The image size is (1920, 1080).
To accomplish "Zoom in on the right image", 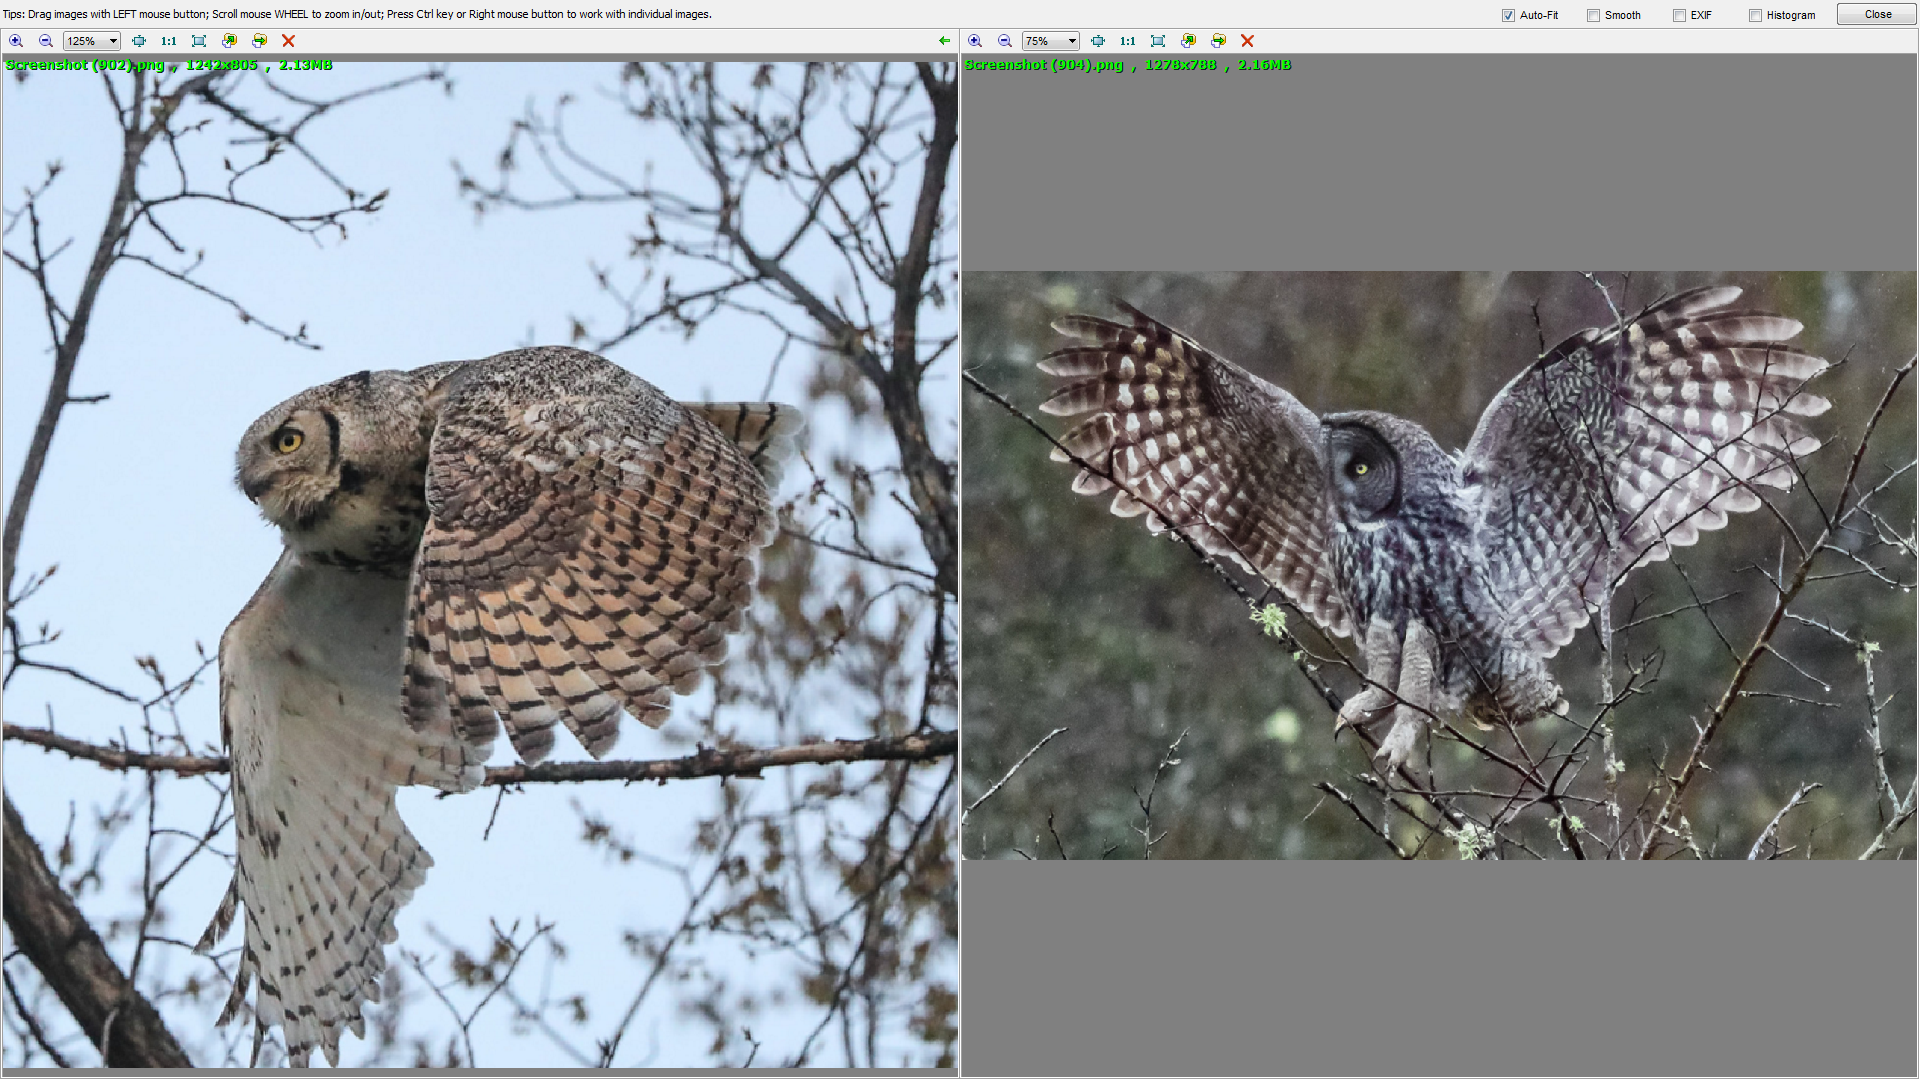I will [x=975, y=41].
